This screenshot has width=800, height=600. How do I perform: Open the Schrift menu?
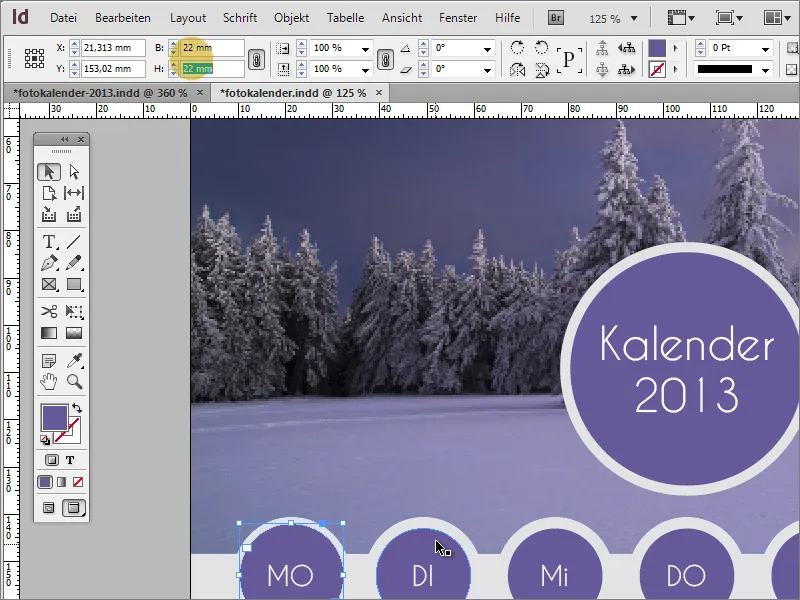point(240,18)
